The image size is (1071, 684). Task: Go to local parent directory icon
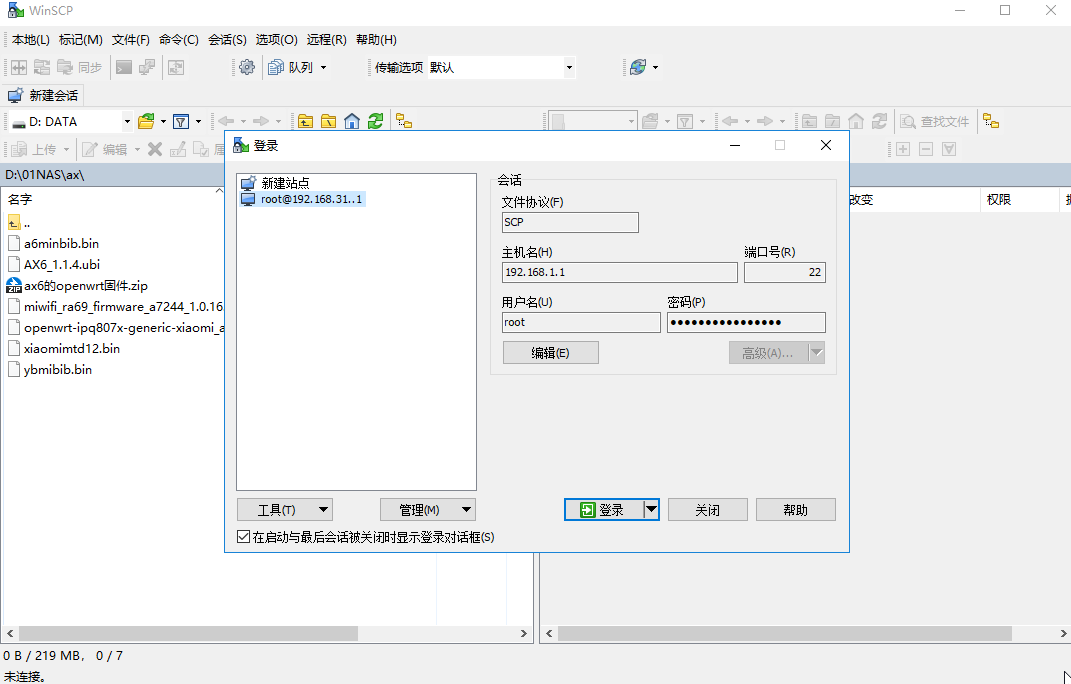point(305,122)
